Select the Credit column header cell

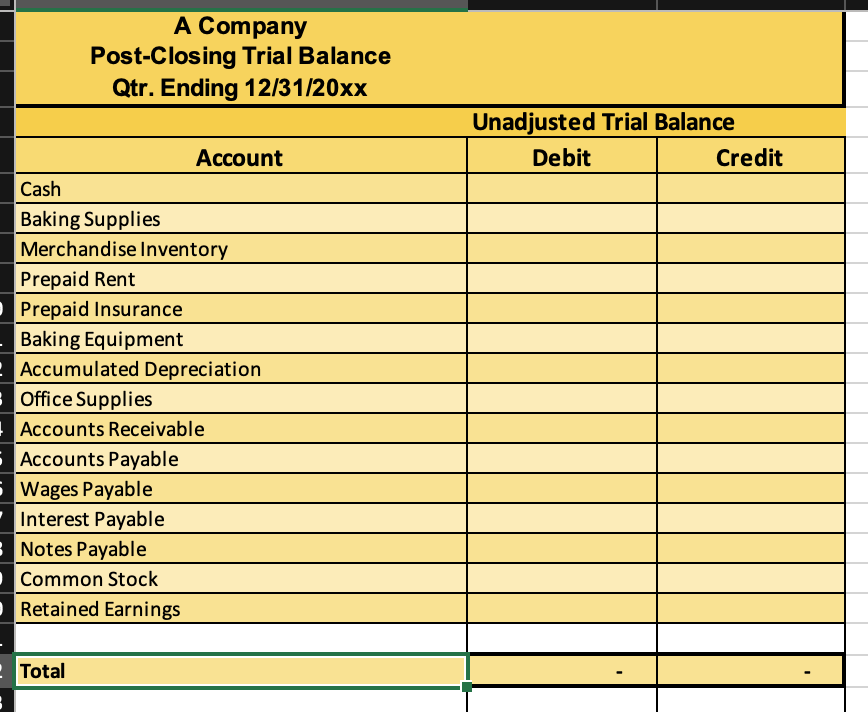pos(750,157)
